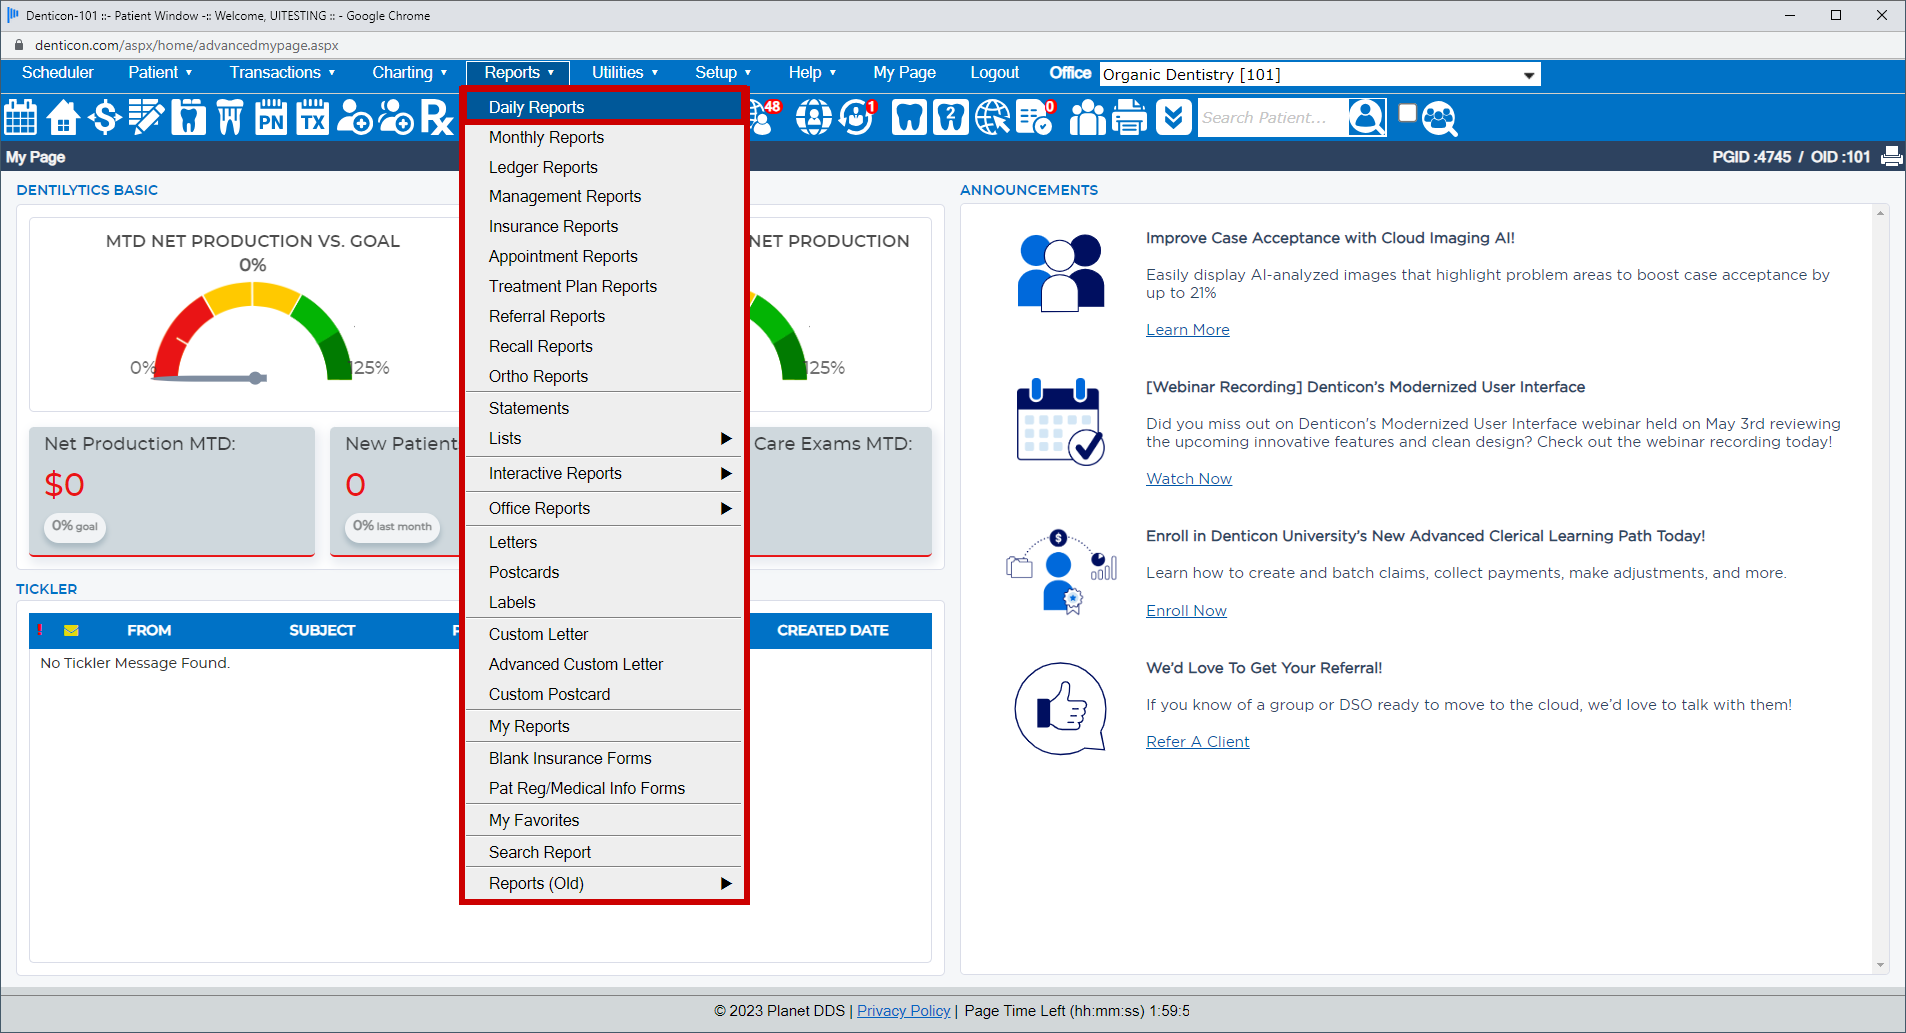The height and width of the screenshot is (1033, 1906).
Task: Click the Scheduler menu item
Action: coord(58,73)
